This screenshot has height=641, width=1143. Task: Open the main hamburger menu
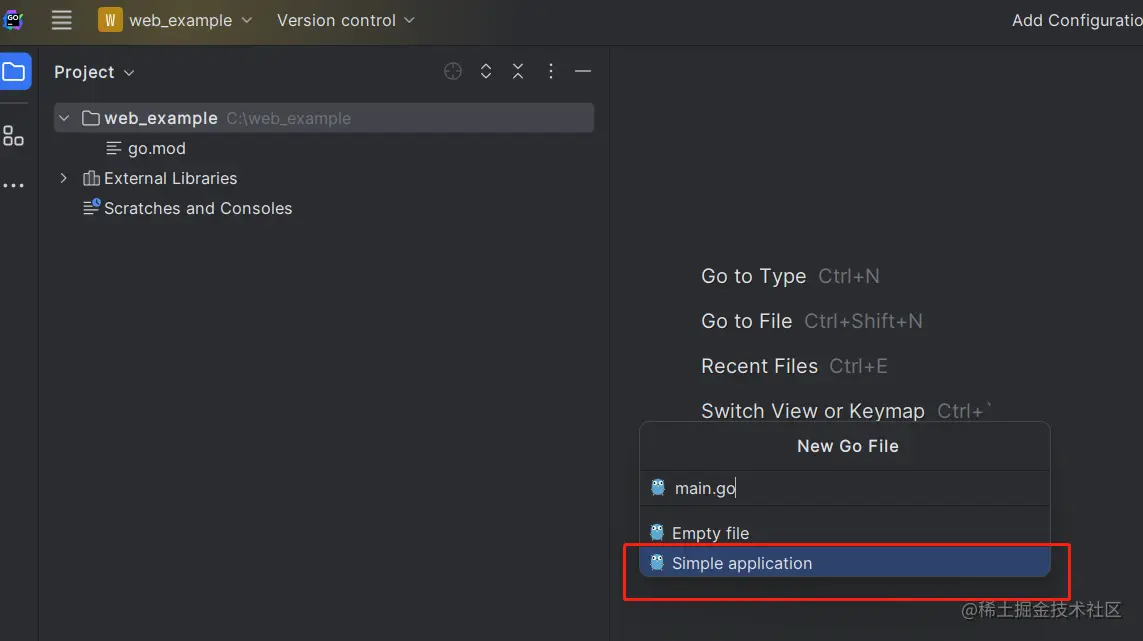point(61,20)
